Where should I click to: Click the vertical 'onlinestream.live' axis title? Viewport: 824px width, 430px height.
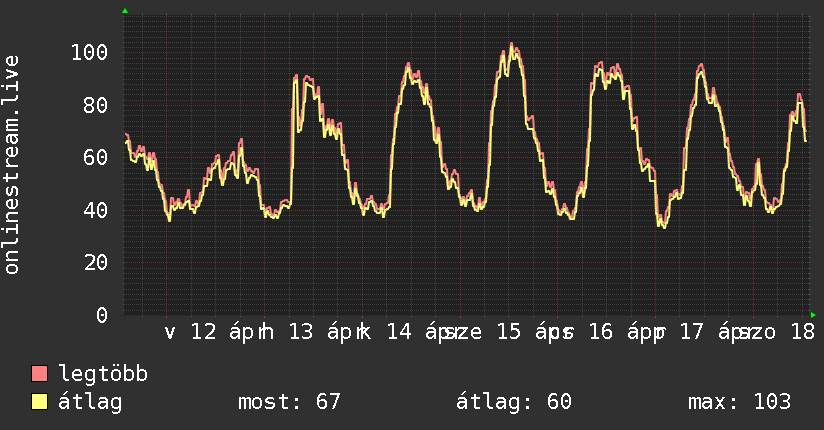tap(11, 165)
